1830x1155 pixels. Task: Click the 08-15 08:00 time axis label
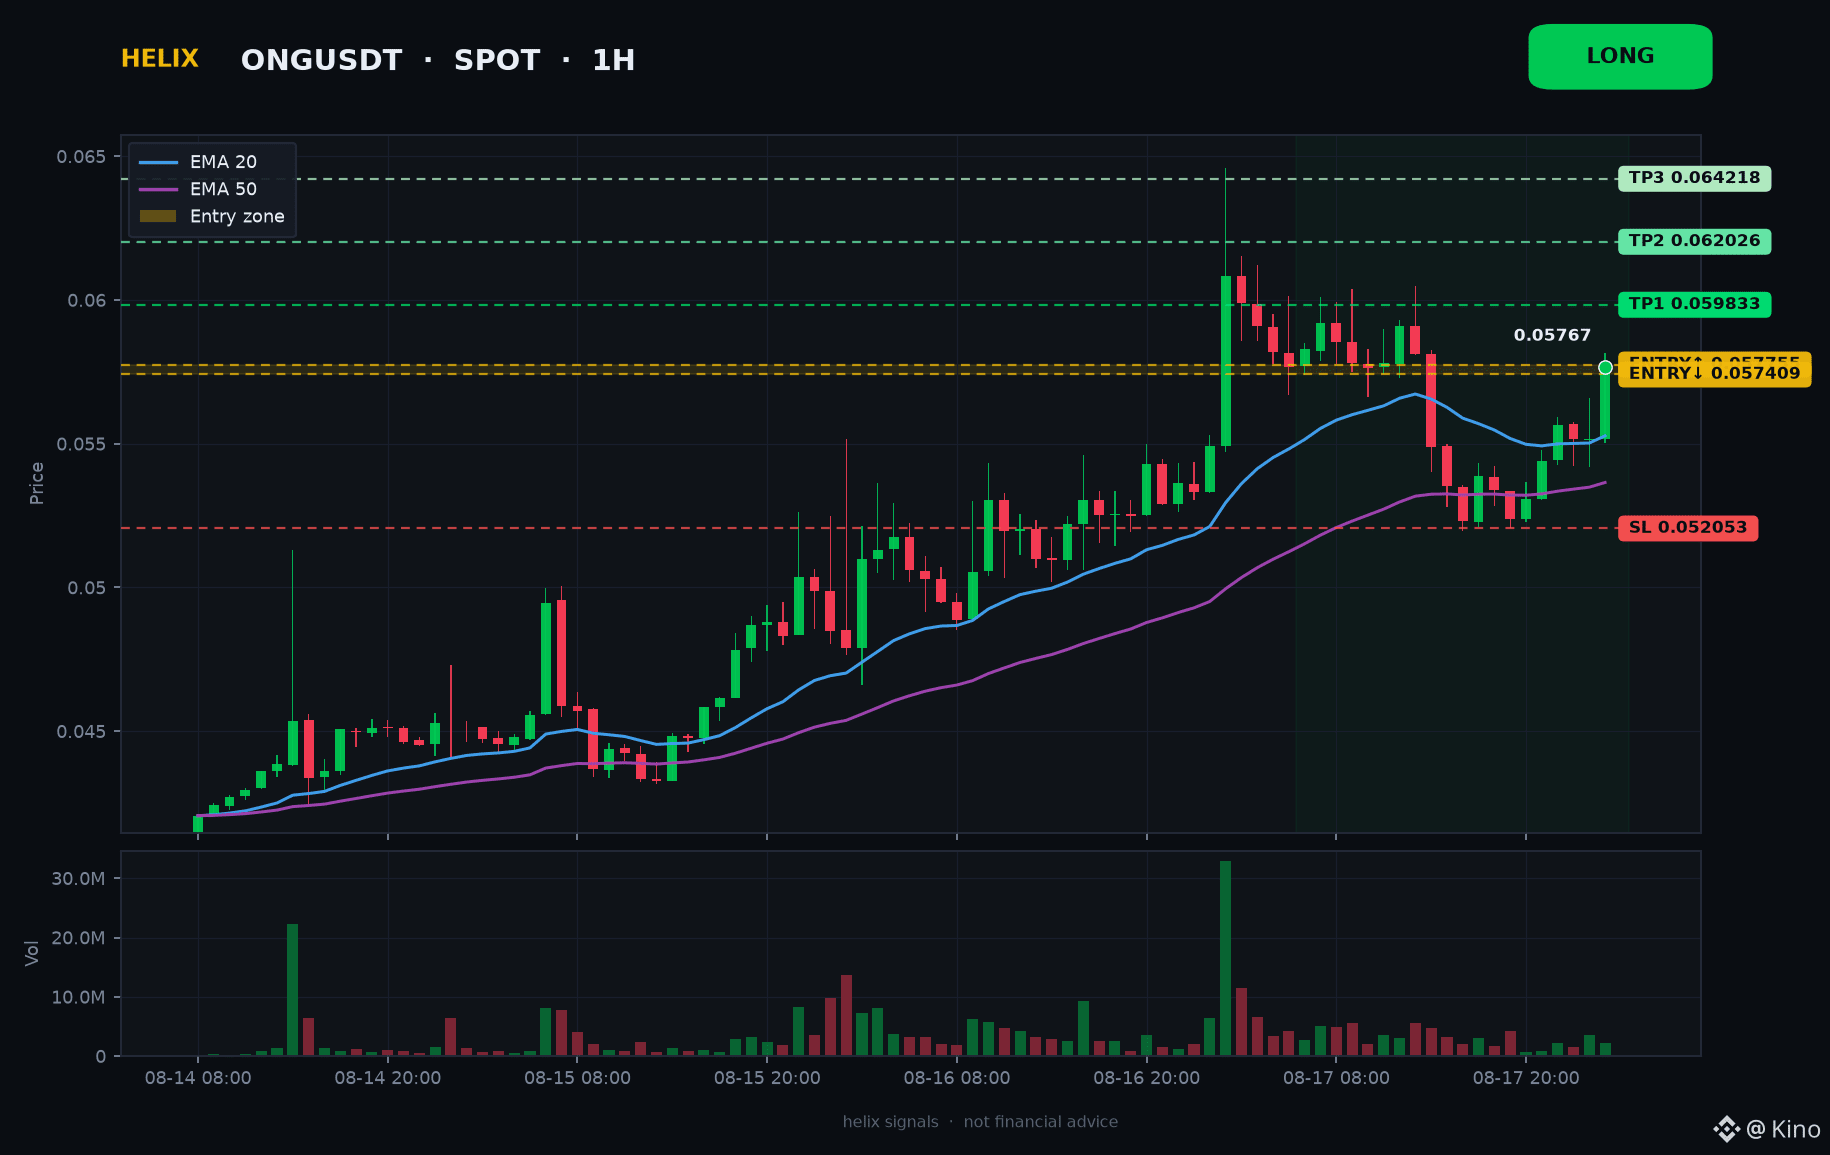pyautogui.click(x=577, y=1078)
